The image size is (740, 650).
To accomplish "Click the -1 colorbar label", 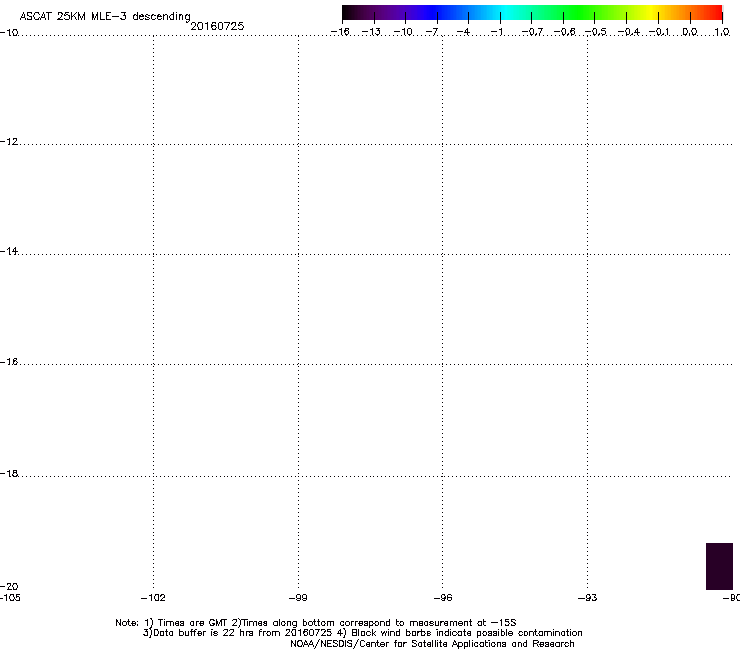I will pos(496,32).
